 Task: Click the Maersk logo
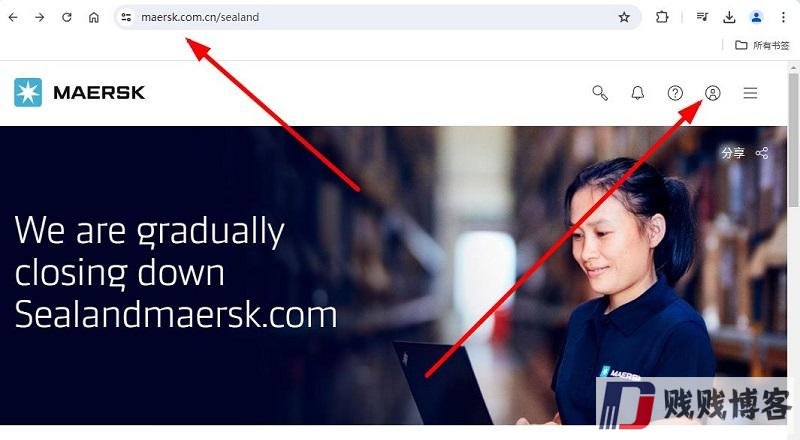click(80, 92)
